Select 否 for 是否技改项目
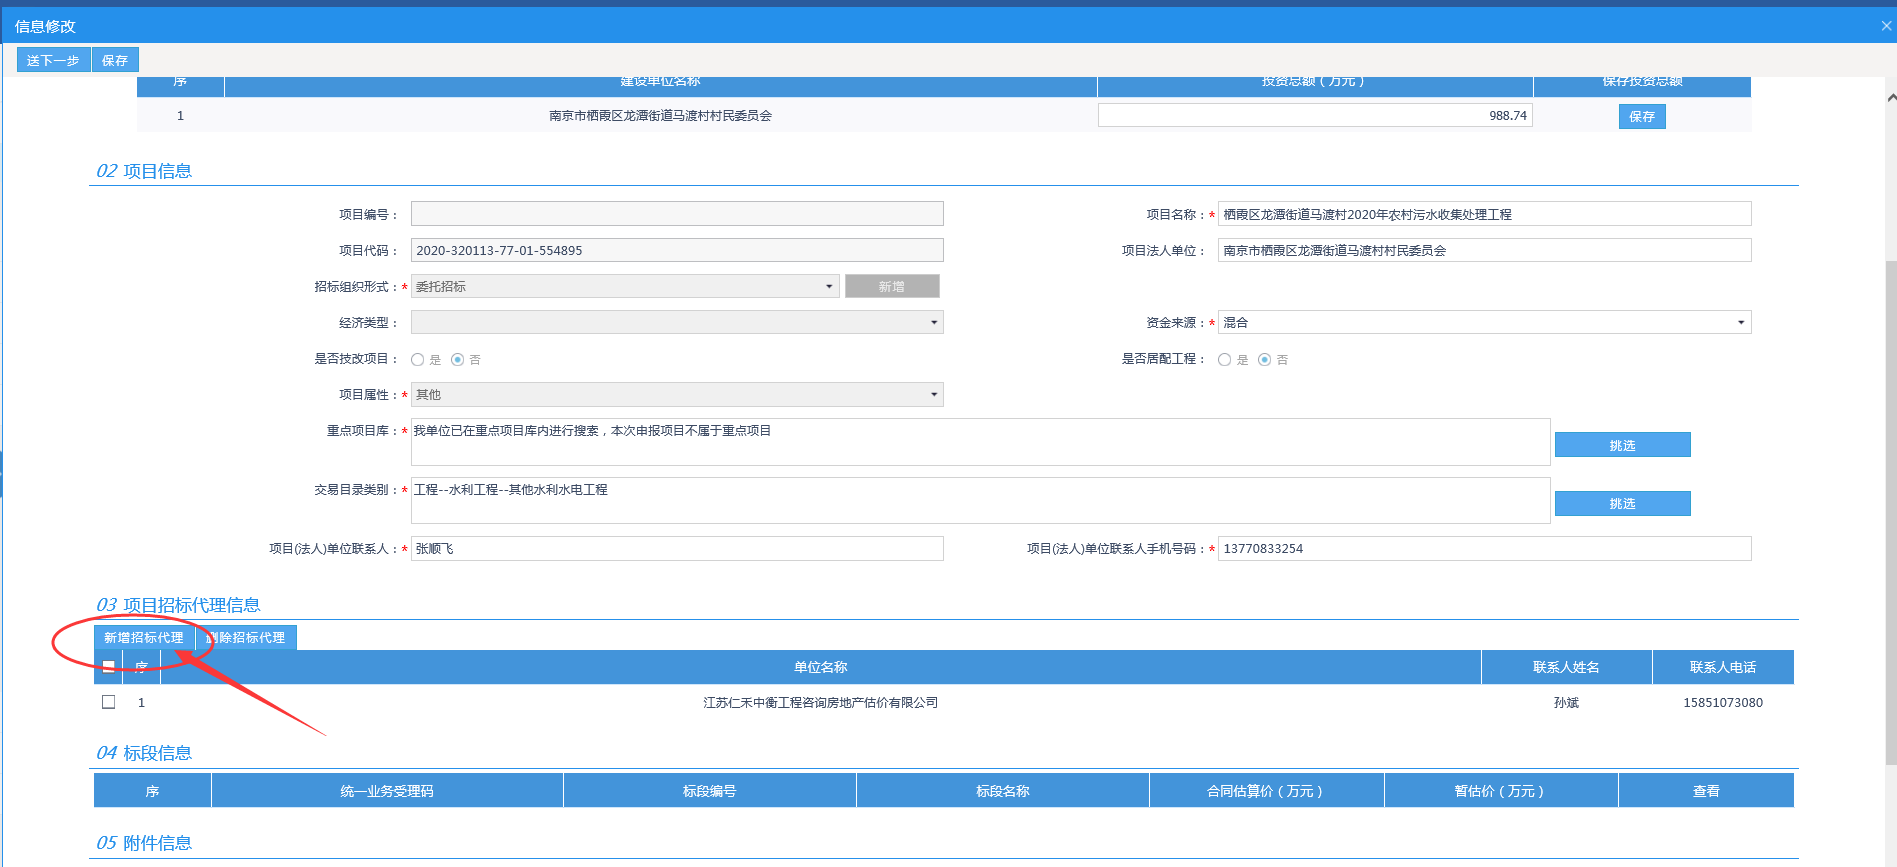Screen dimensions: 1897x867 point(458,360)
